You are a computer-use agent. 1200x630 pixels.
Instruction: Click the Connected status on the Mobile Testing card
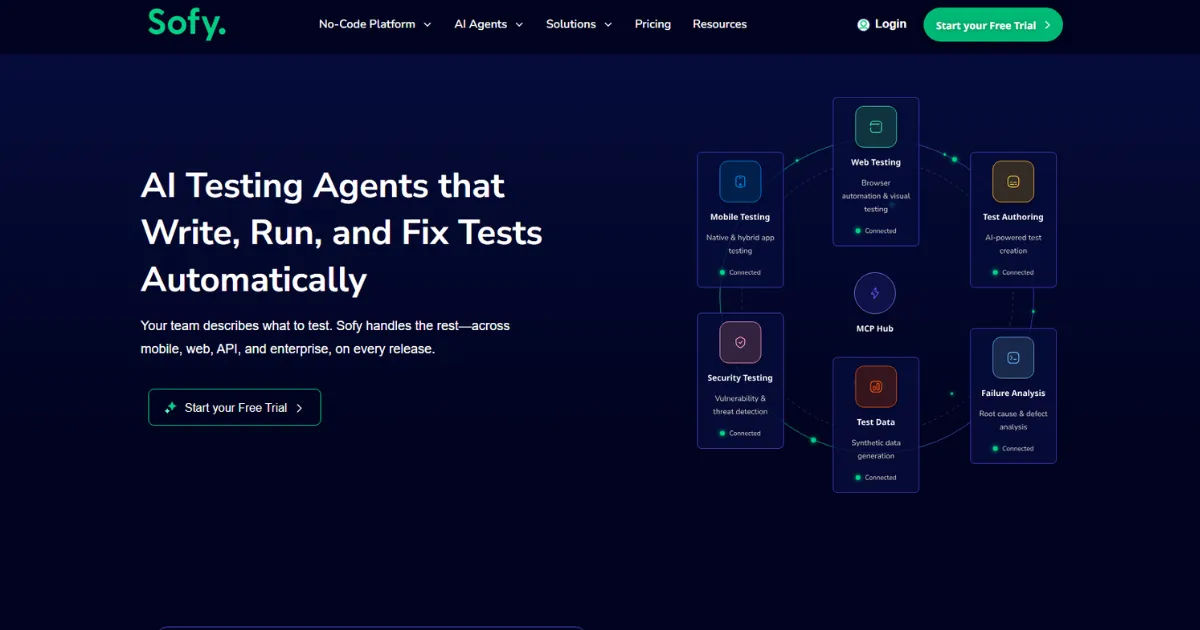pyautogui.click(x=740, y=272)
